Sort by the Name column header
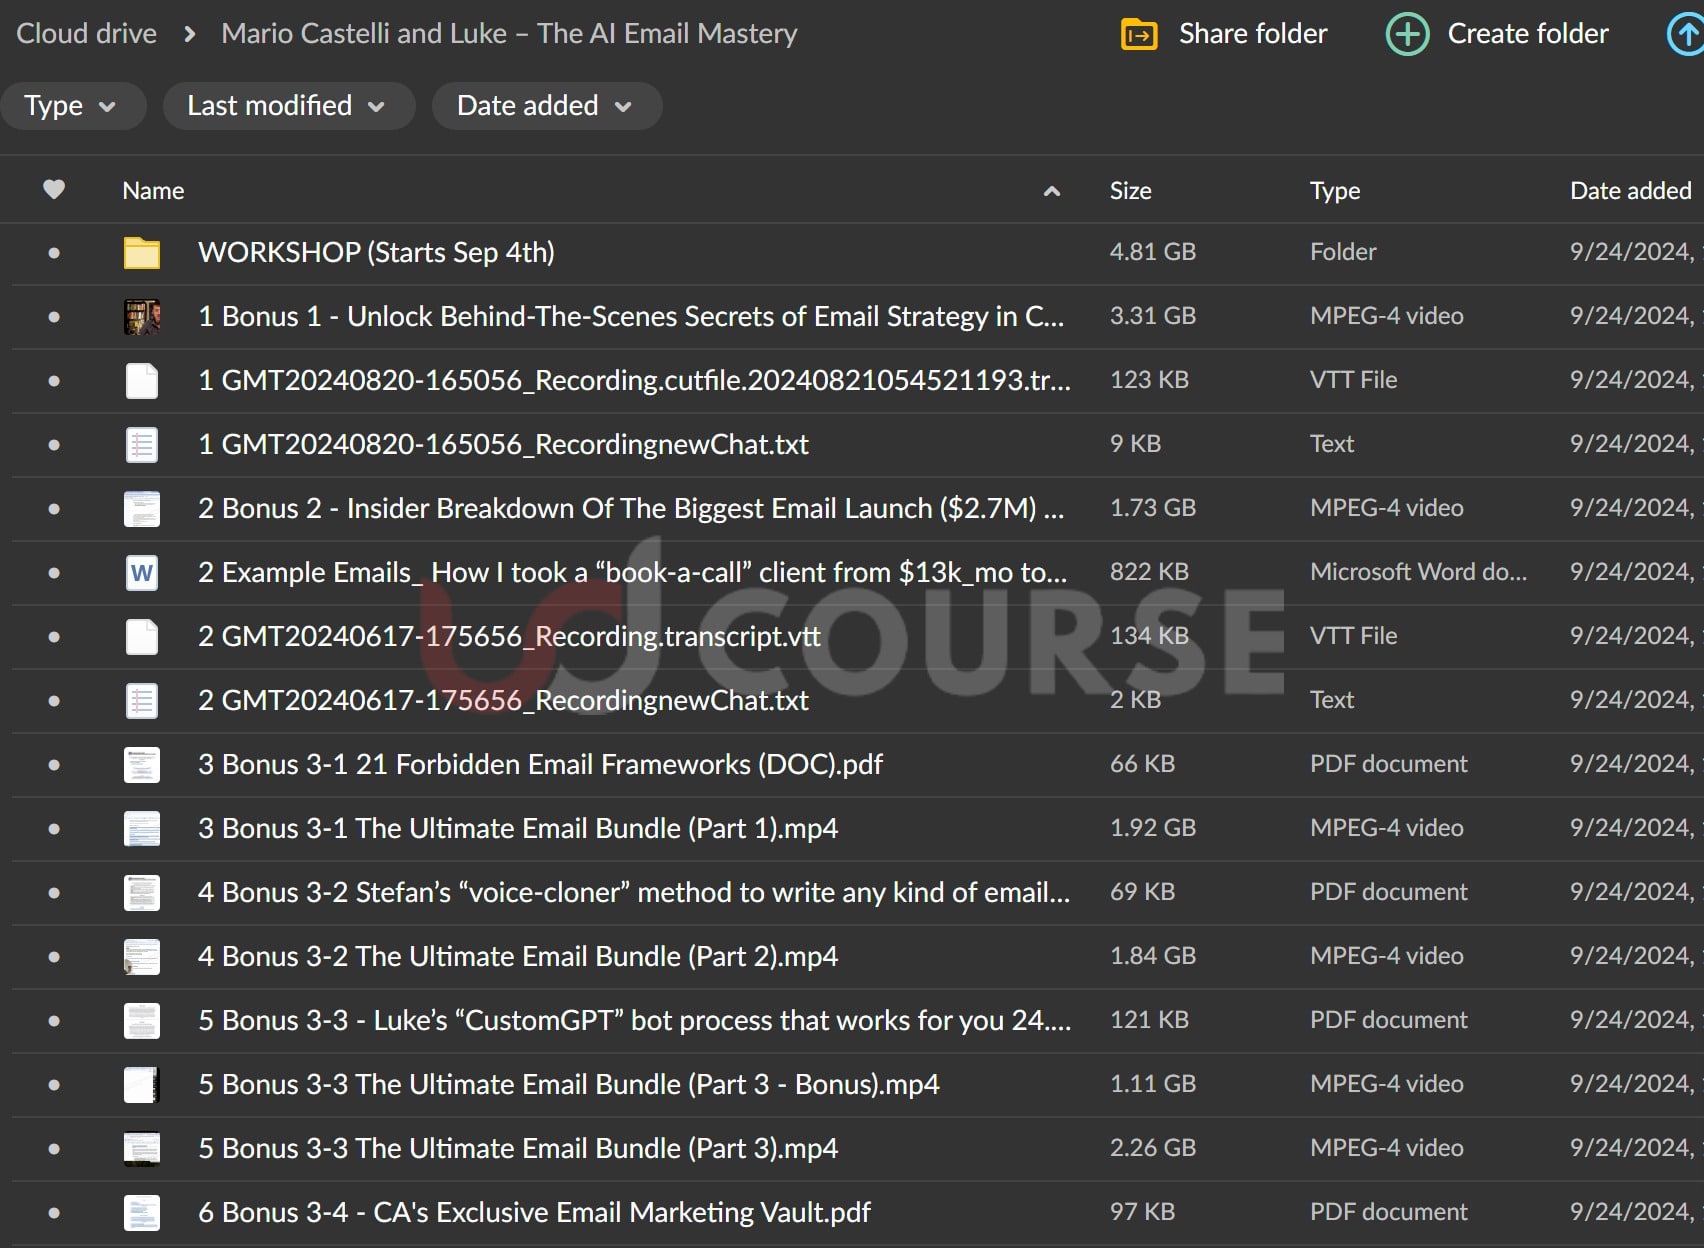Viewport: 1704px width, 1248px height. tap(153, 191)
